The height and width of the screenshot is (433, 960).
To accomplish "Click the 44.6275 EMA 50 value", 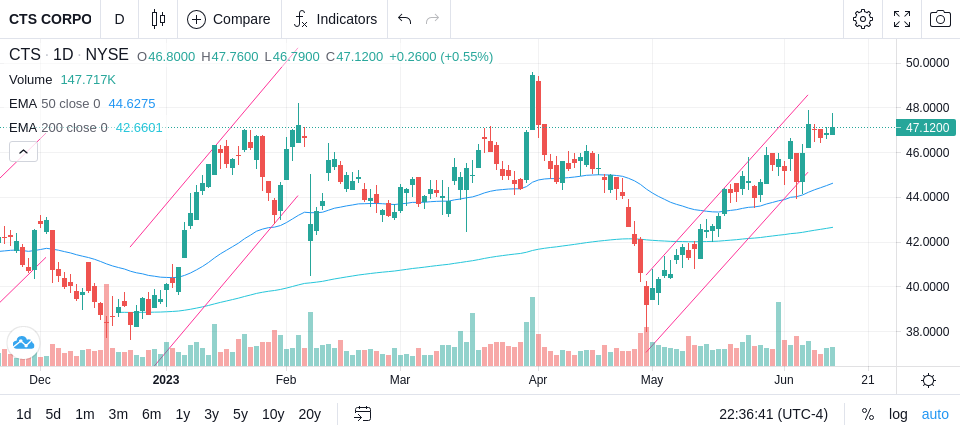I will (132, 104).
